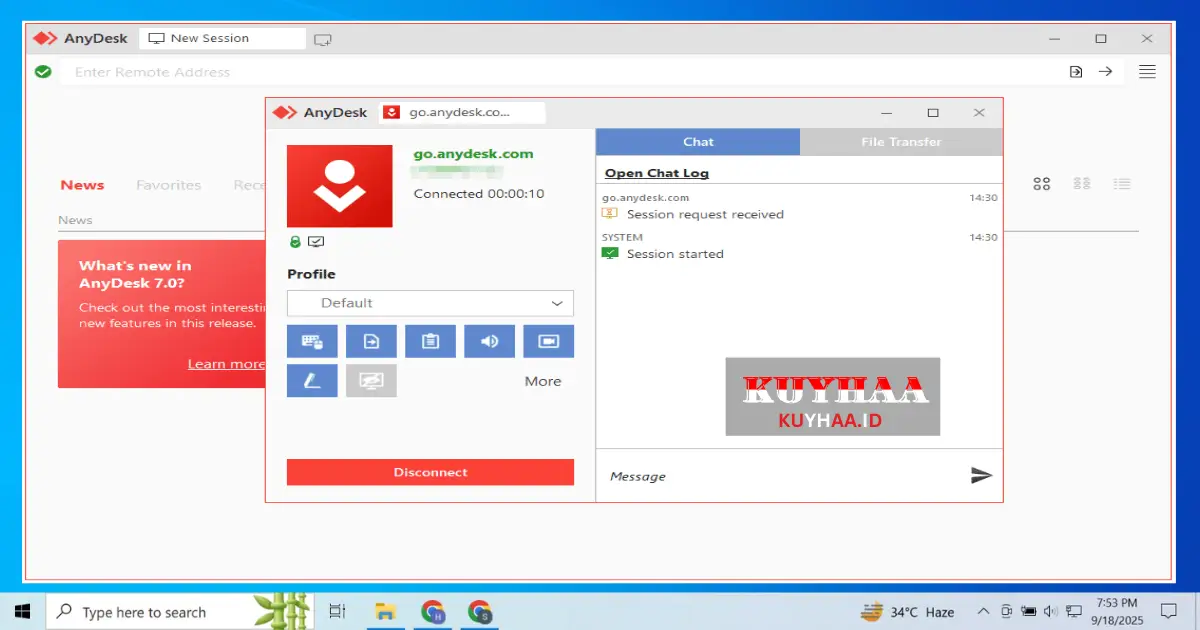Toggle whiteboard drawing permission button

312,381
